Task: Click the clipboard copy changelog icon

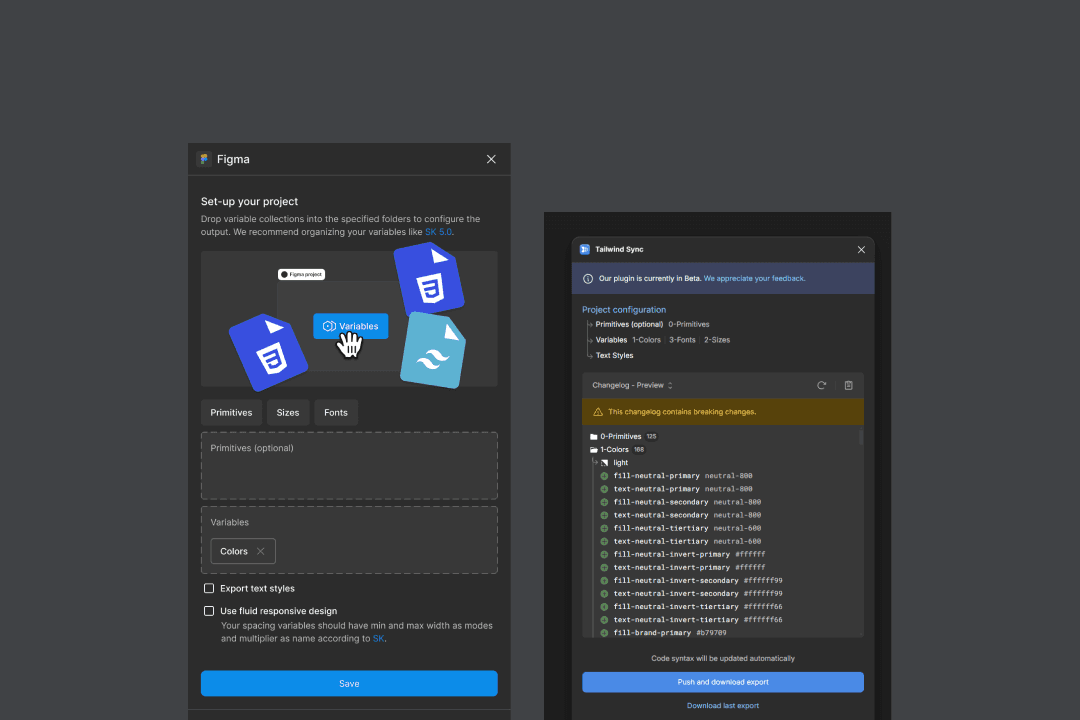Action: click(849, 386)
